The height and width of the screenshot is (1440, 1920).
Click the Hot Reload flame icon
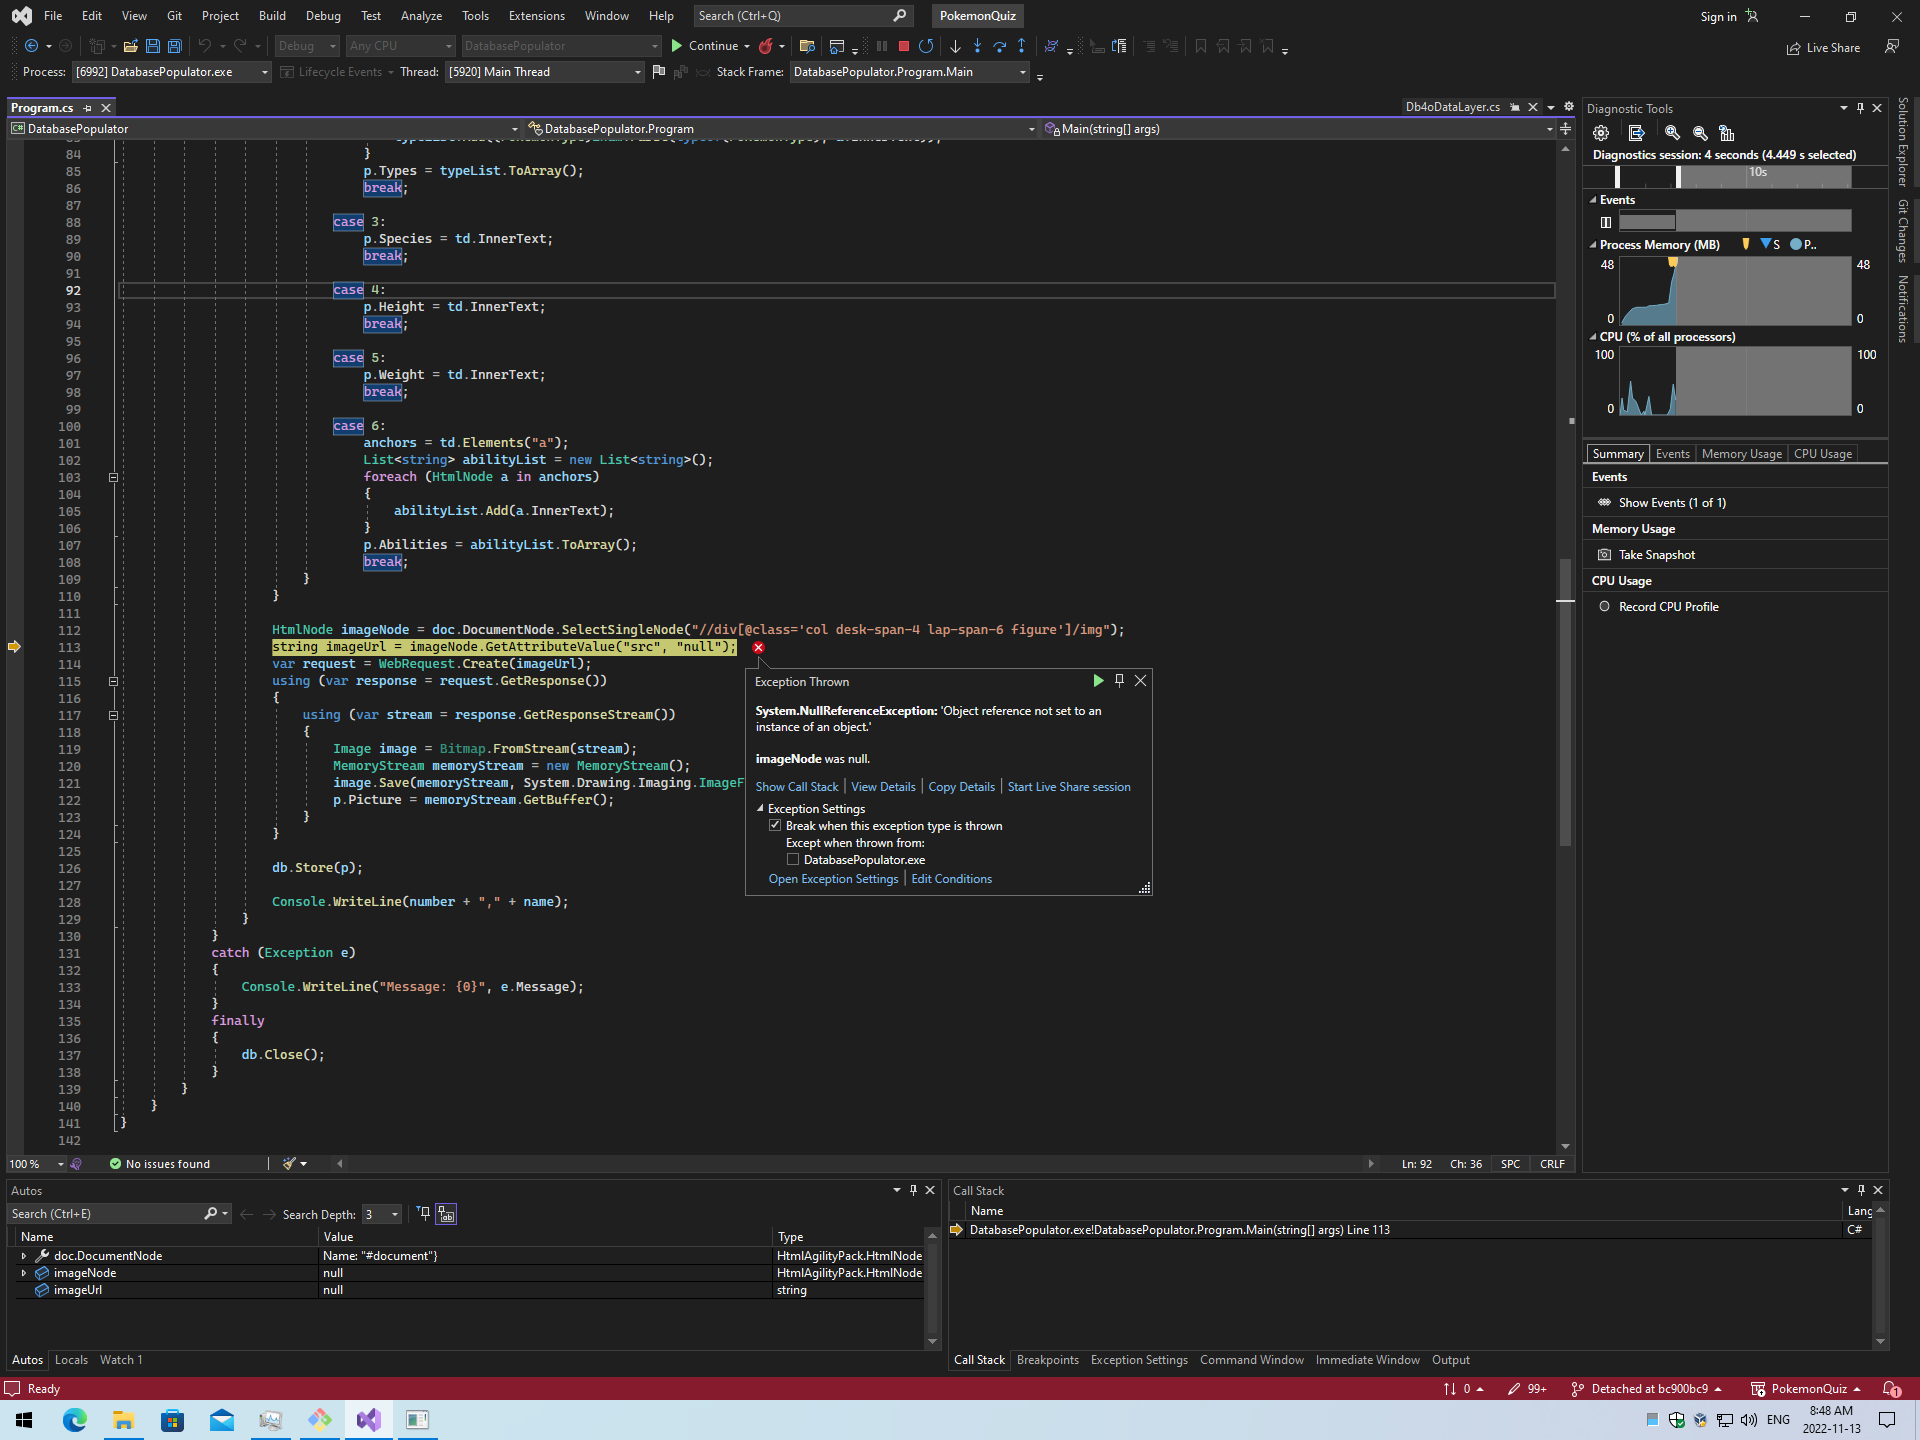766,46
